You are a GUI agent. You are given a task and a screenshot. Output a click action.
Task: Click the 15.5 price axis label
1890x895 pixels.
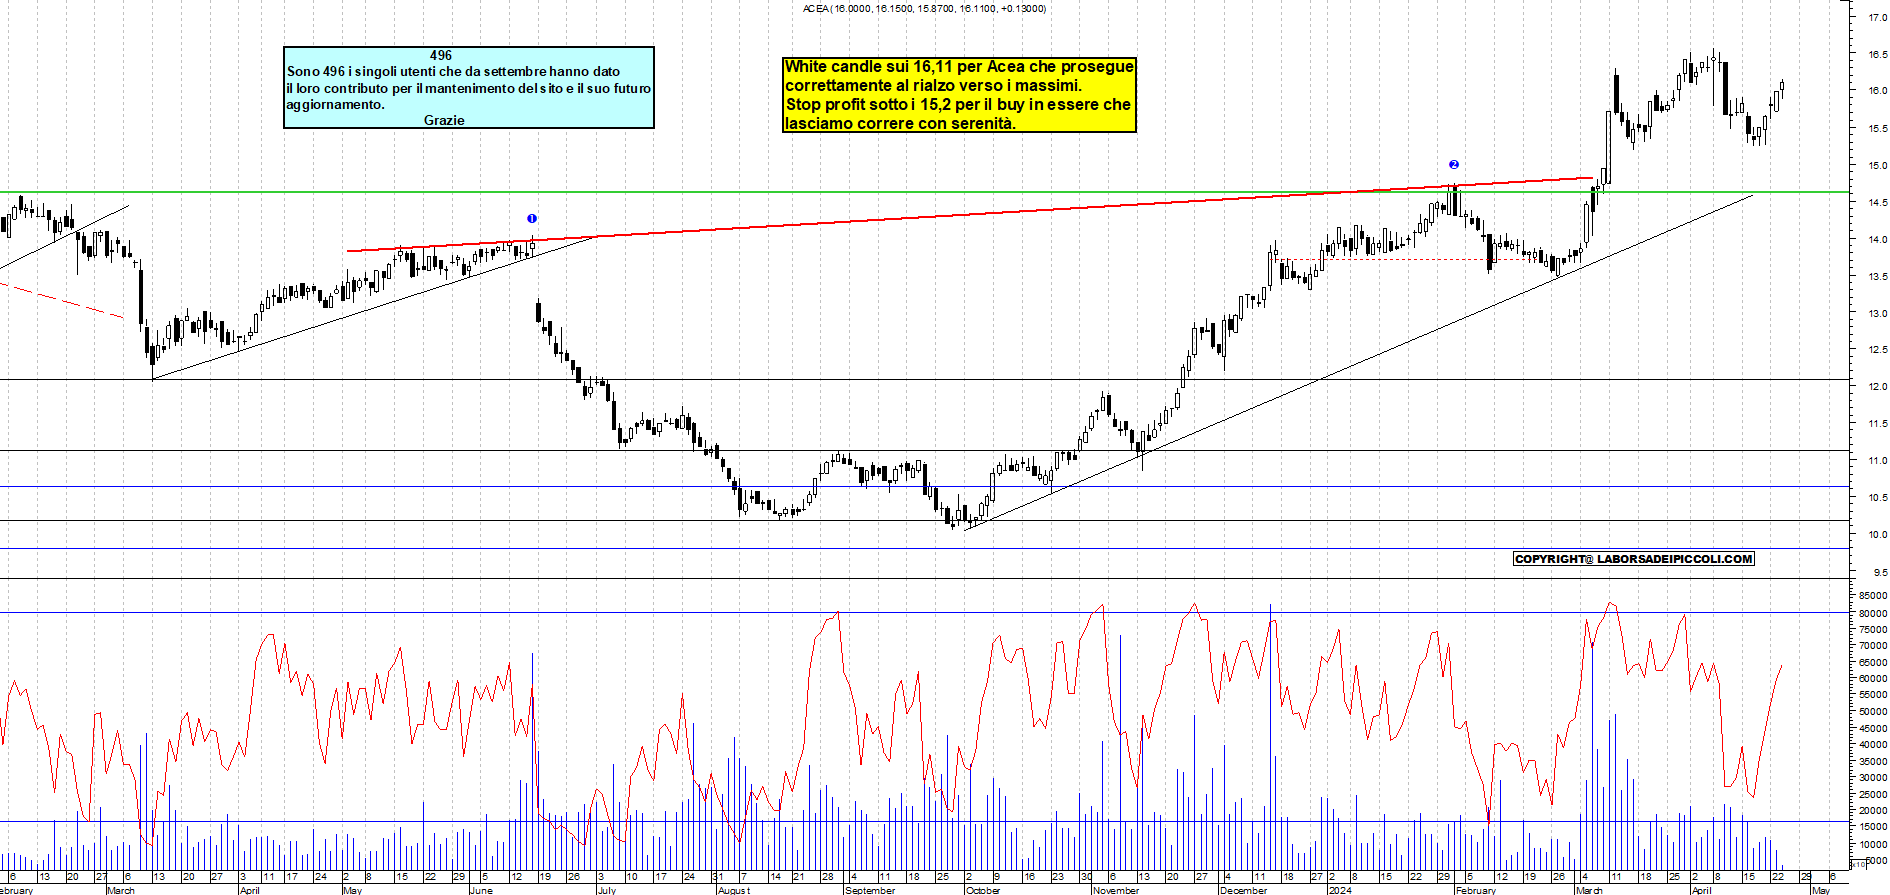pos(1877,129)
